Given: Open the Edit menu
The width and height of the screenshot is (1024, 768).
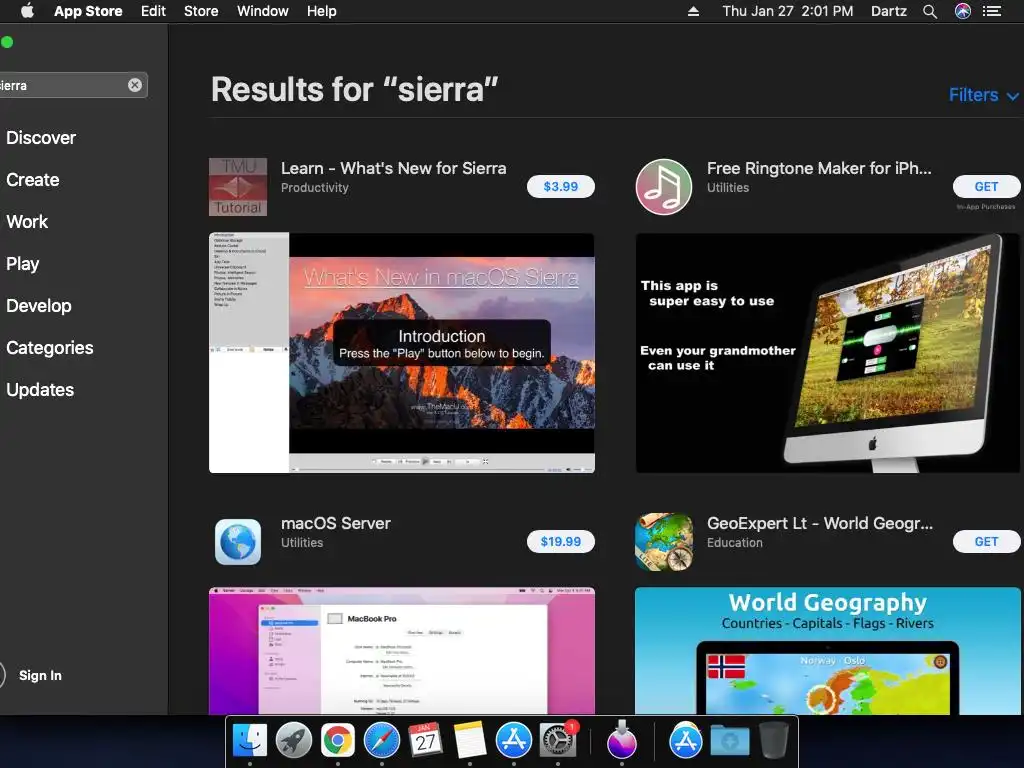Looking at the screenshot, I should click(x=153, y=11).
